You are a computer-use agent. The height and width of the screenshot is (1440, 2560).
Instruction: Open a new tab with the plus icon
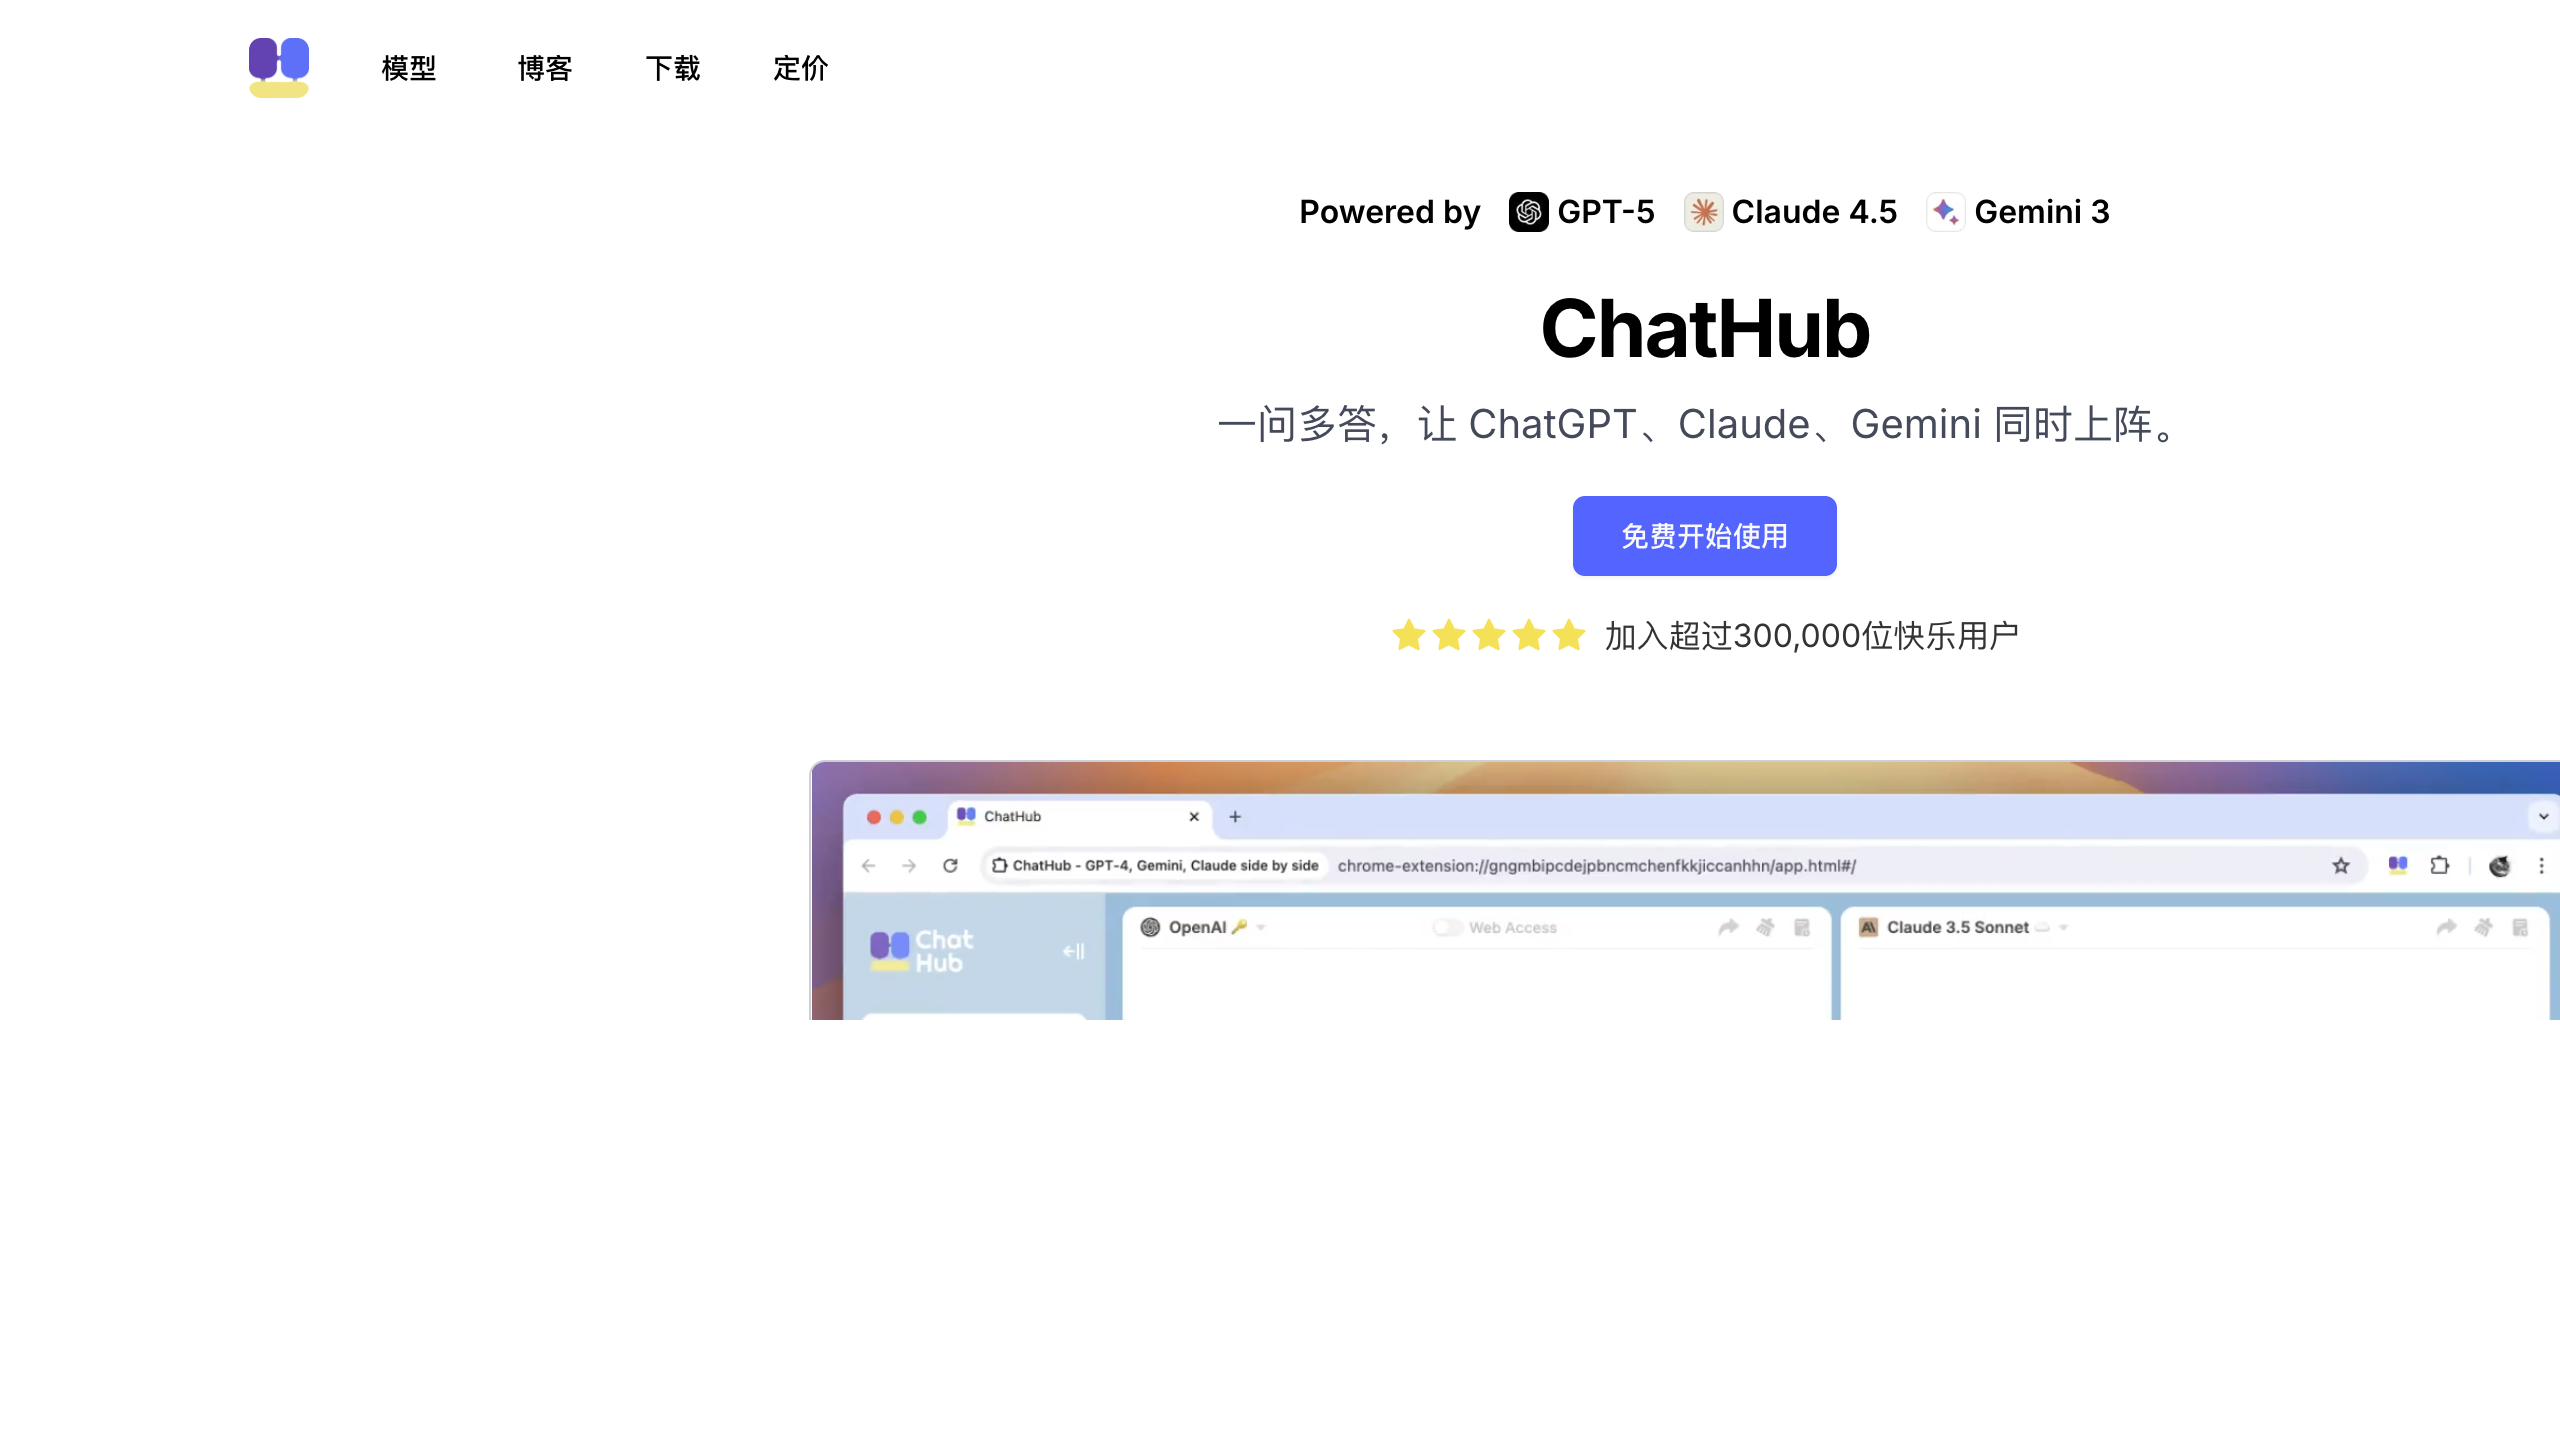click(x=1235, y=817)
